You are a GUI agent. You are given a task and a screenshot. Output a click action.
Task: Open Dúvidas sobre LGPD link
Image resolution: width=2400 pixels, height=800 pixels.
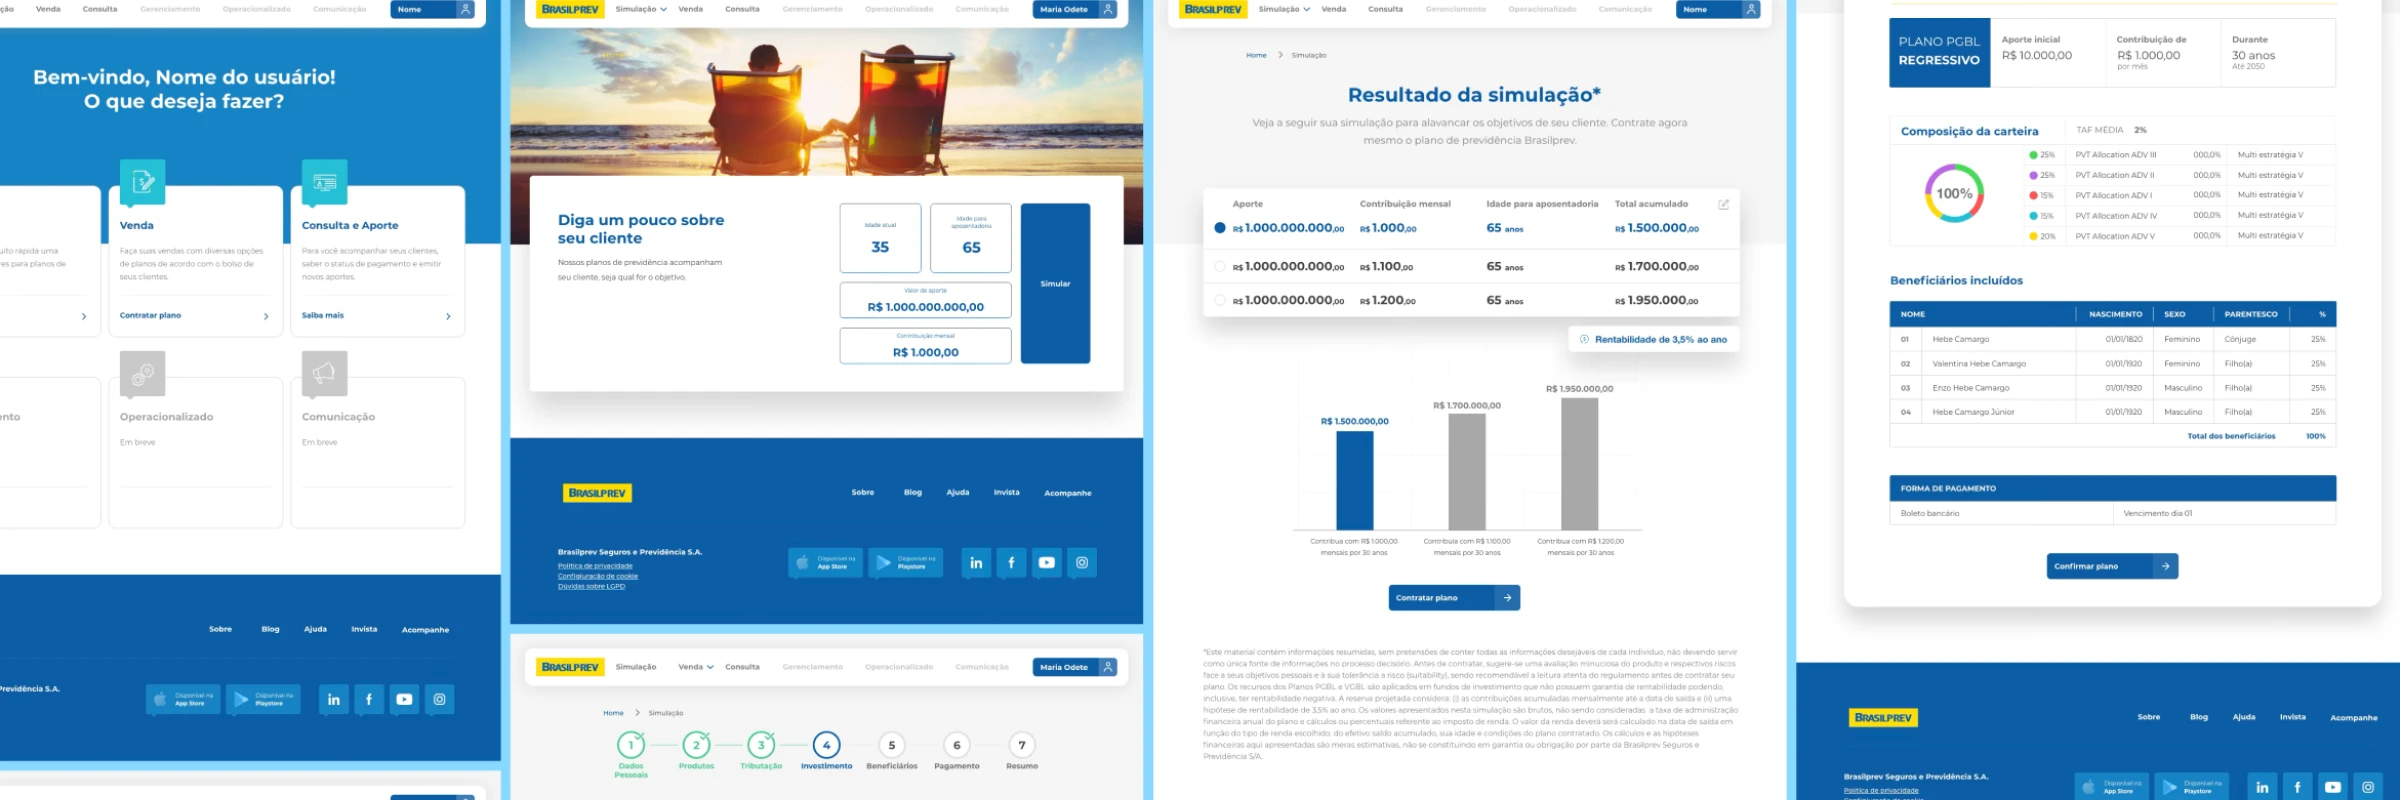tap(591, 586)
